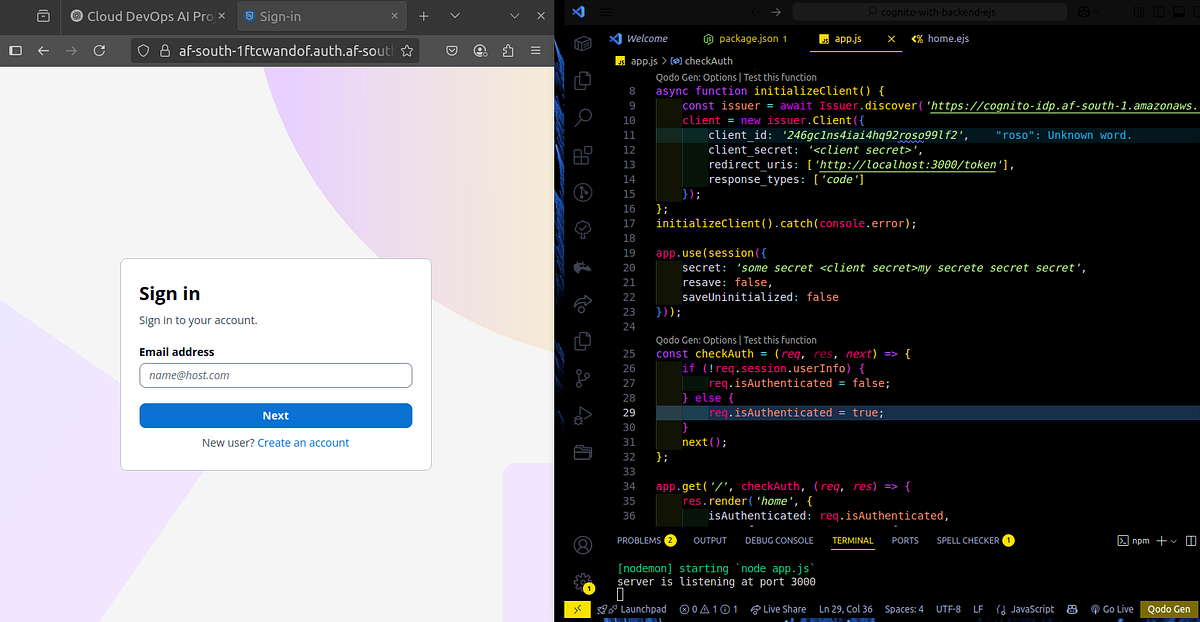Start the Go Live server from the status bar
This screenshot has height=622, width=1200.
pos(1112,608)
